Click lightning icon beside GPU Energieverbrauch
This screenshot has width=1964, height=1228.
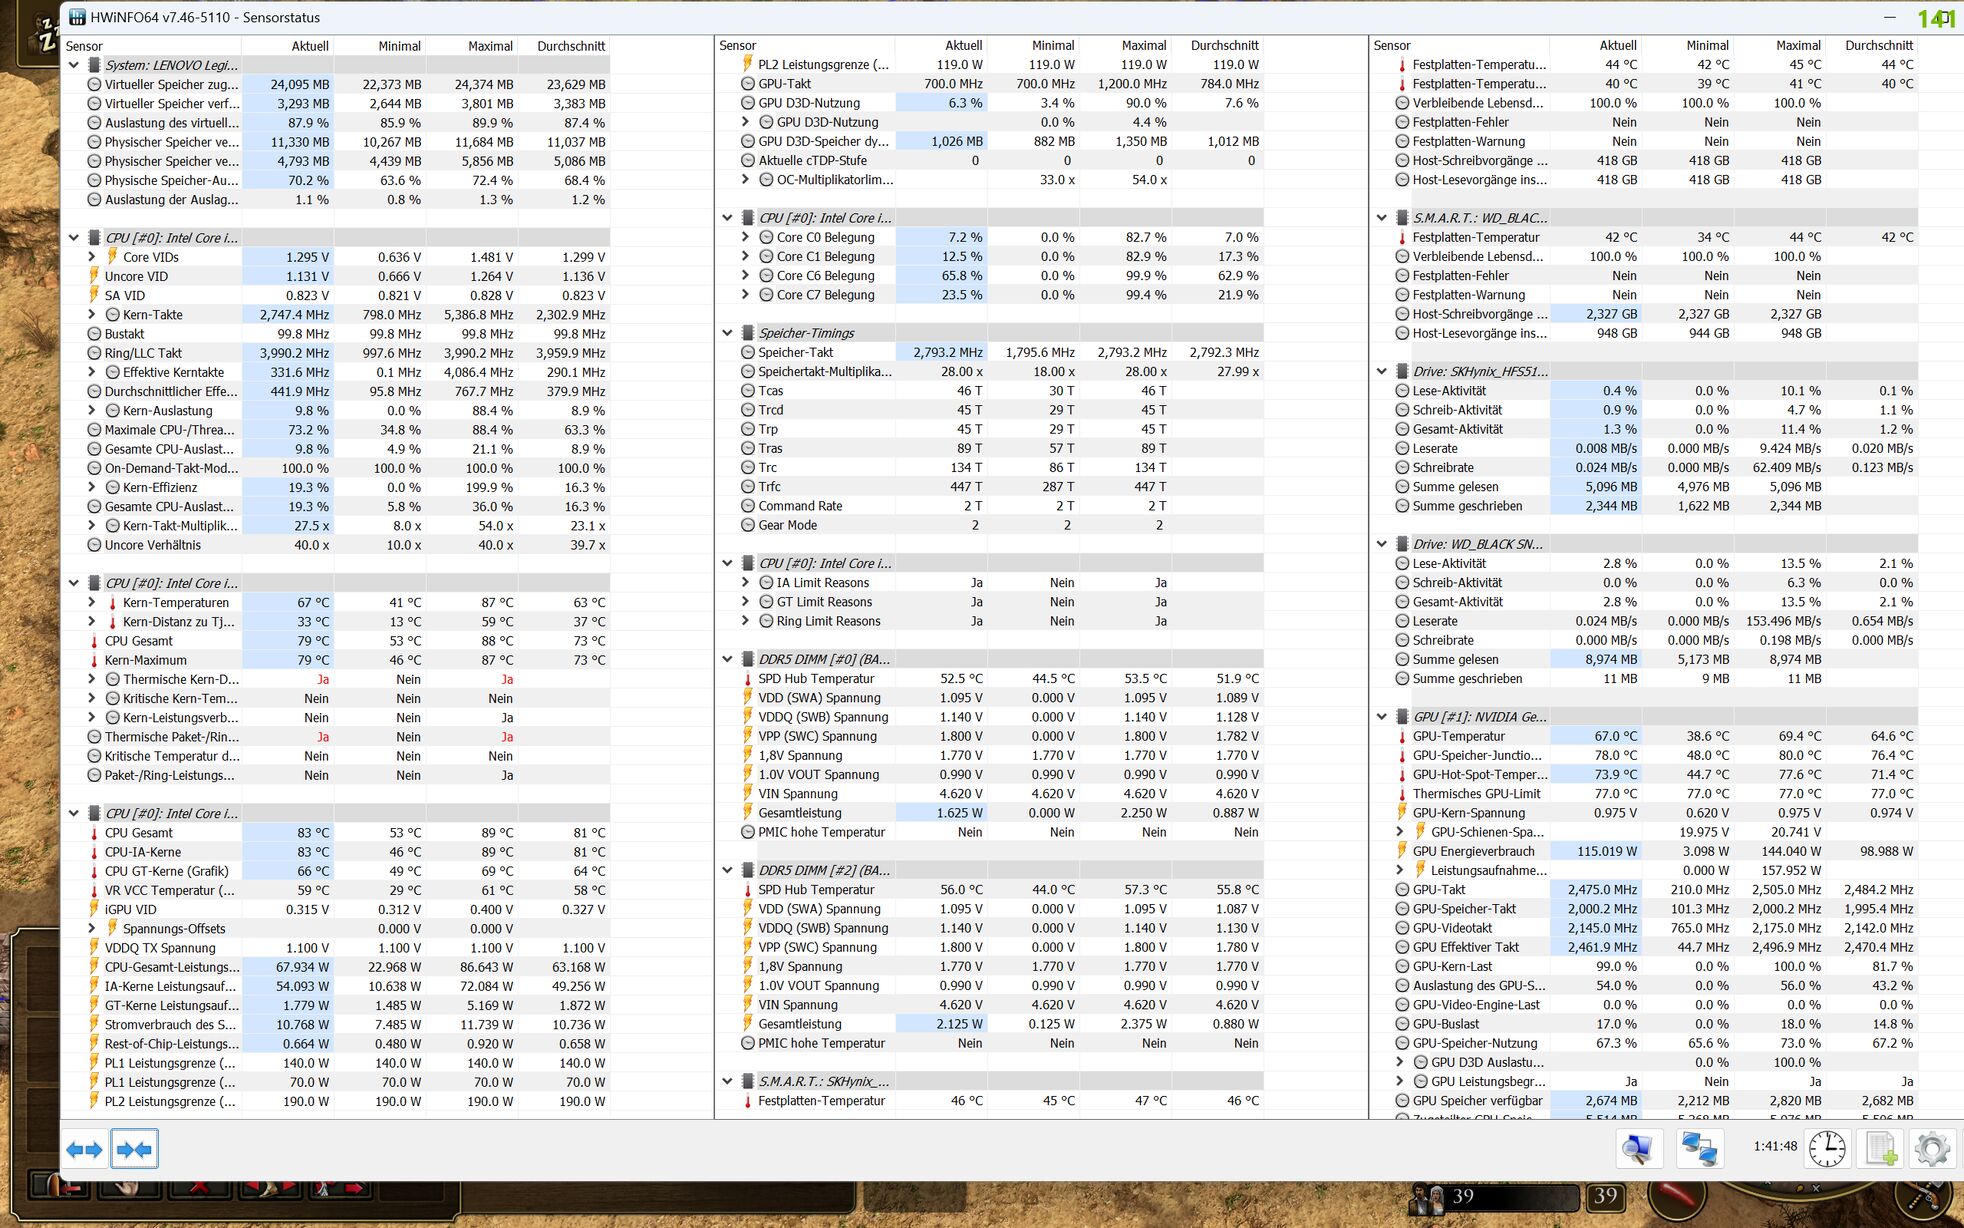[1402, 851]
